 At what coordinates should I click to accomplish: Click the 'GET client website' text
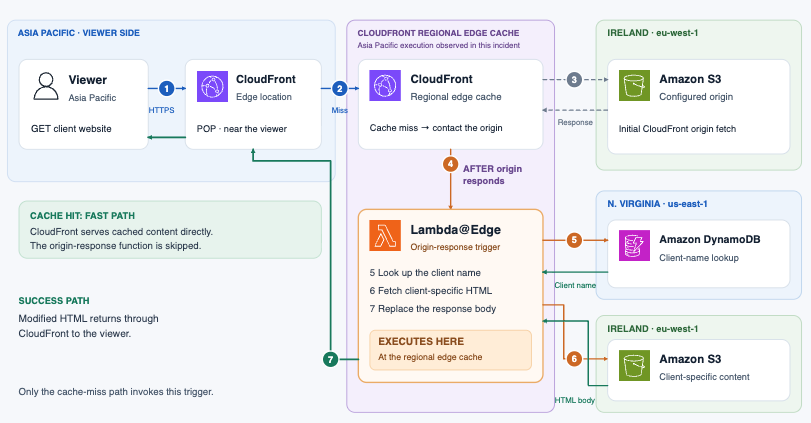[x=71, y=129]
